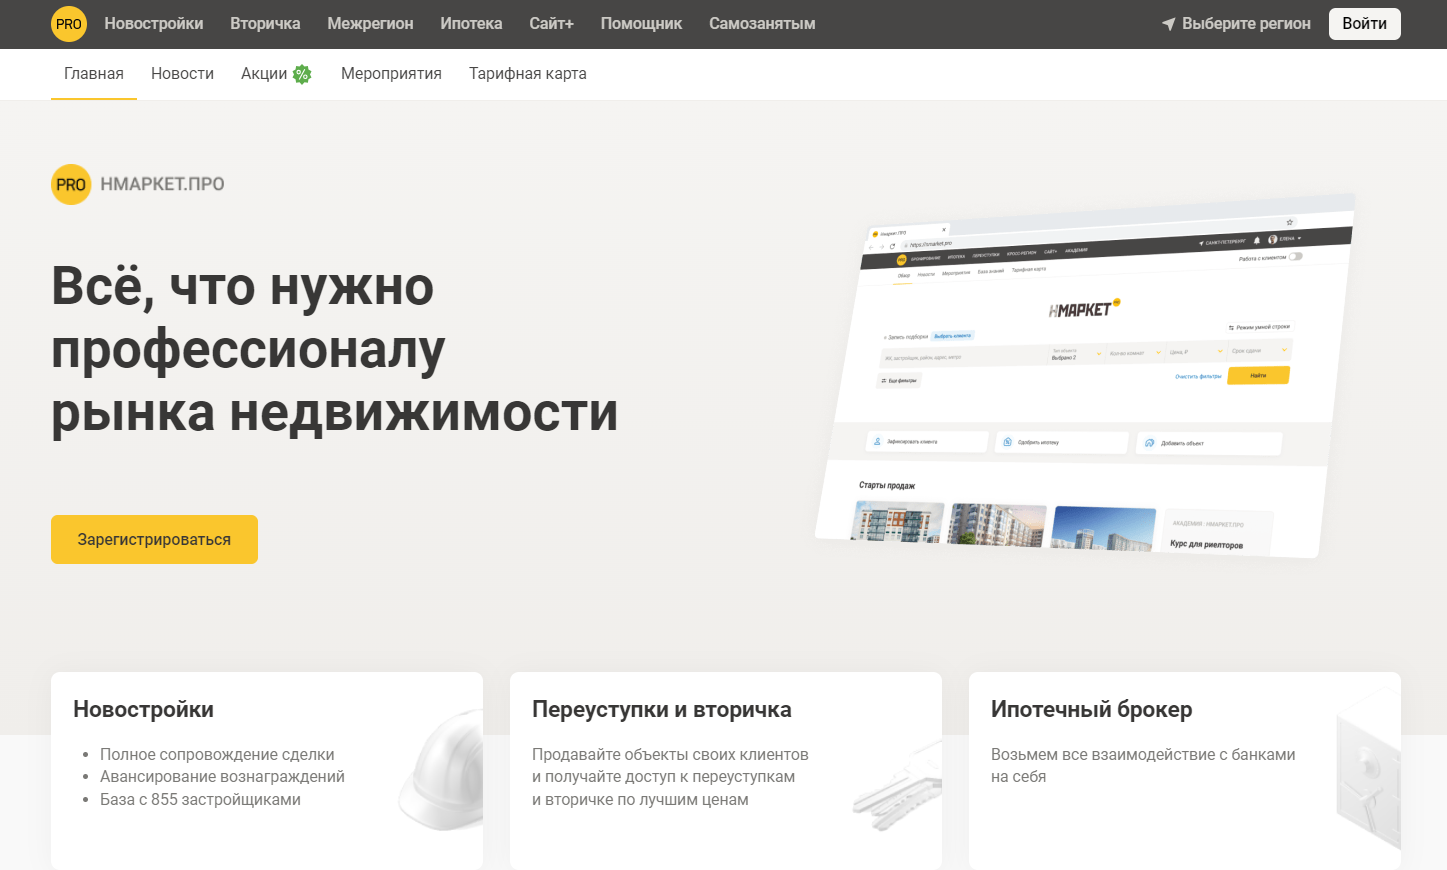Open the Ипотека menu item

[x=471, y=23]
